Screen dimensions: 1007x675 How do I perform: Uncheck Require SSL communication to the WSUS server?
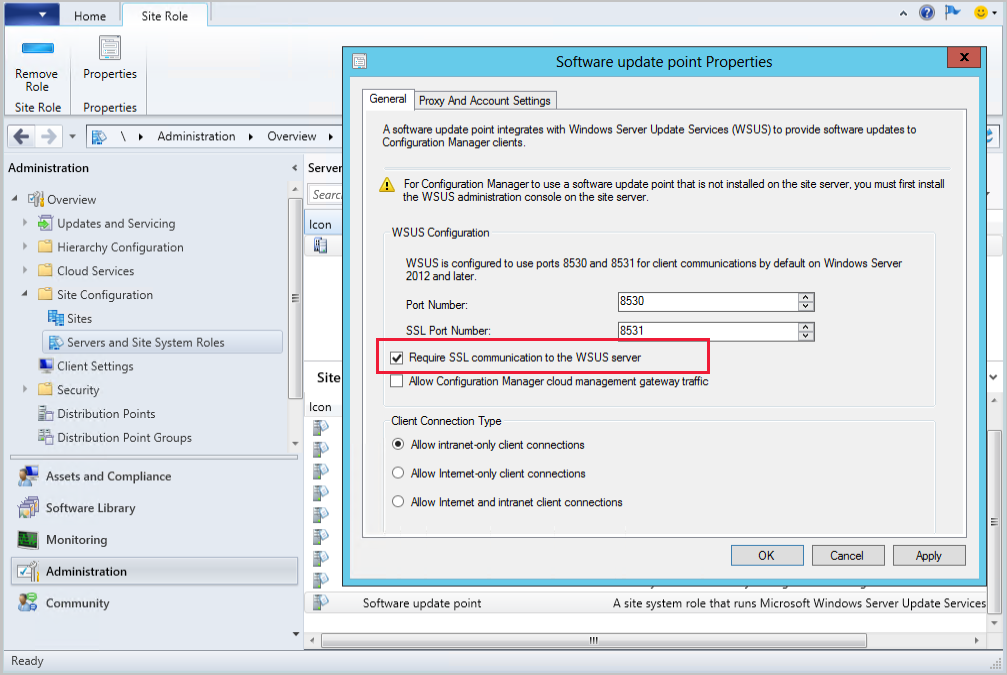click(397, 357)
